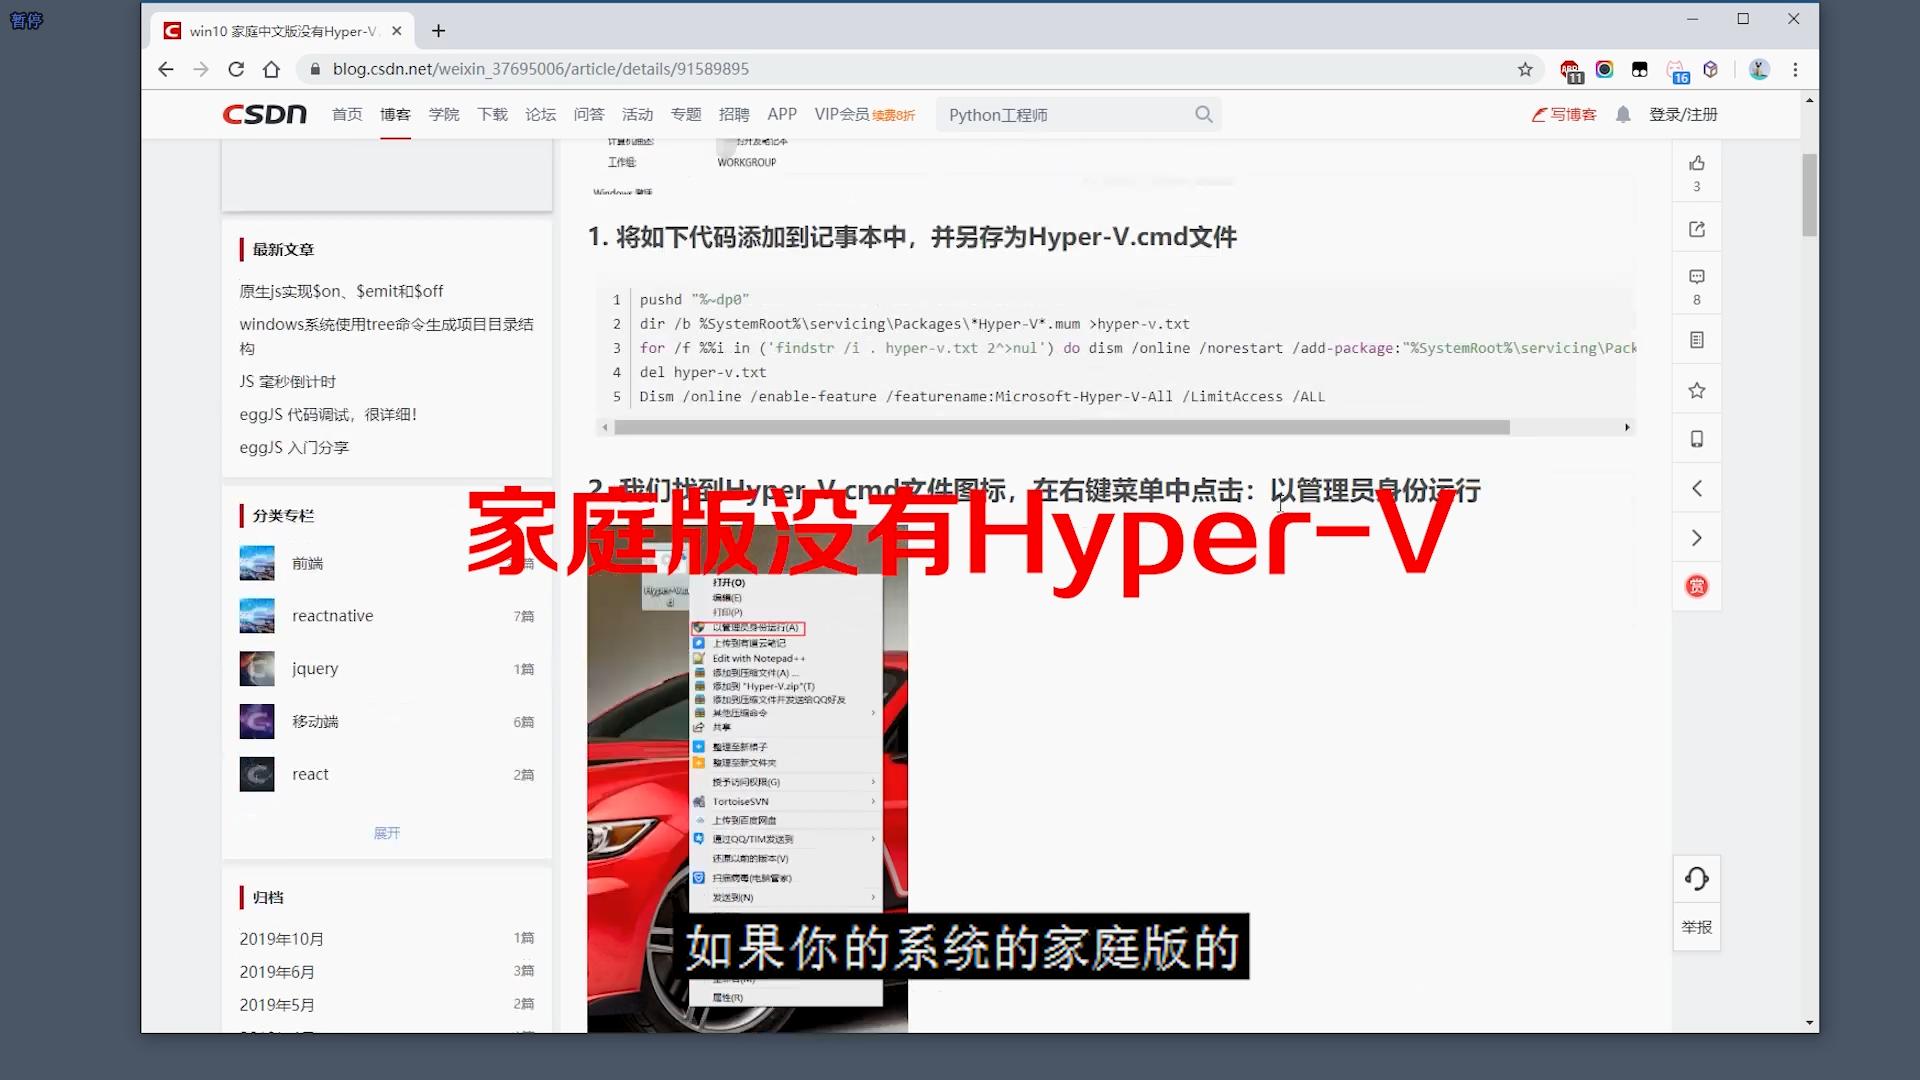1920x1080 pixels.
Task: Select 问答 in the CSDN navigation
Action: point(589,114)
